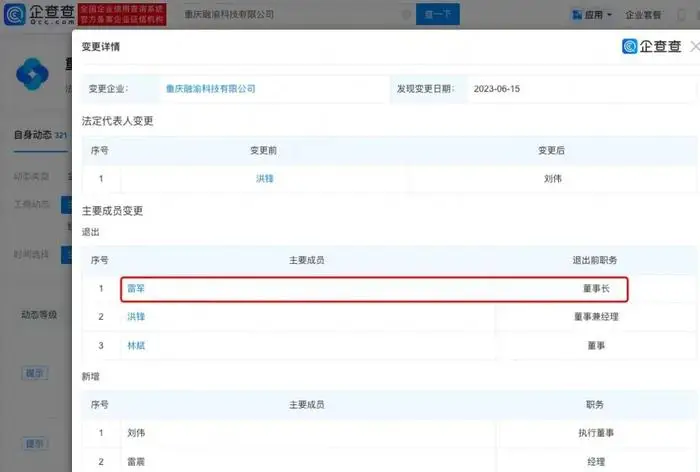This screenshot has height=472, width=700.
Task: Click the blue 查一下 search button
Action: 438,14
